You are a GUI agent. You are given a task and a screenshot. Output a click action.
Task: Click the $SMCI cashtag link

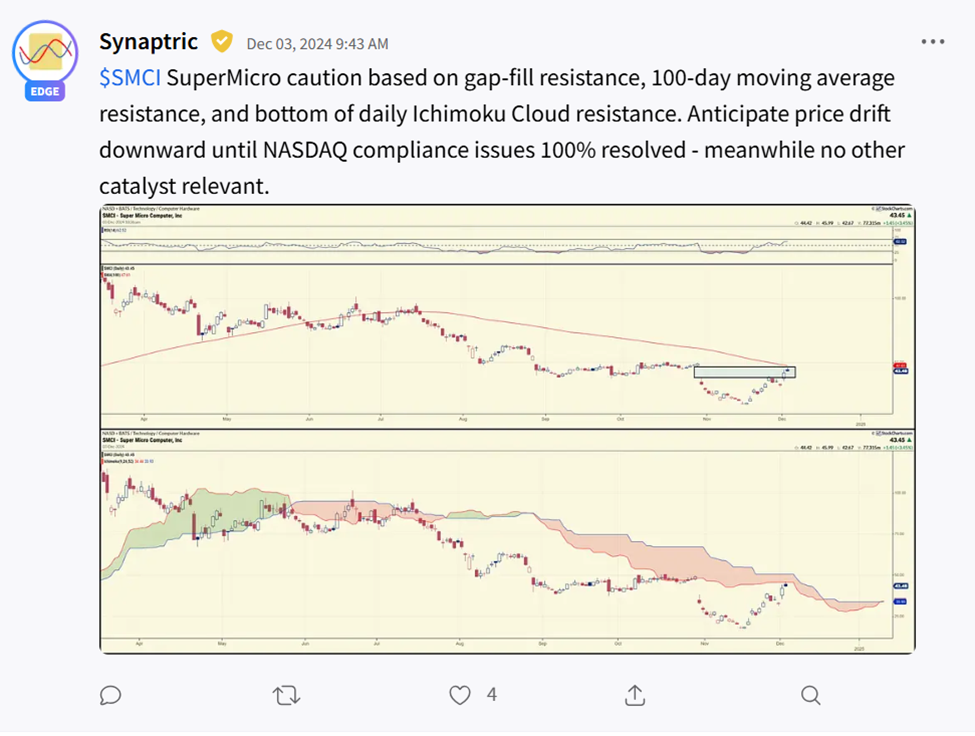click(129, 78)
